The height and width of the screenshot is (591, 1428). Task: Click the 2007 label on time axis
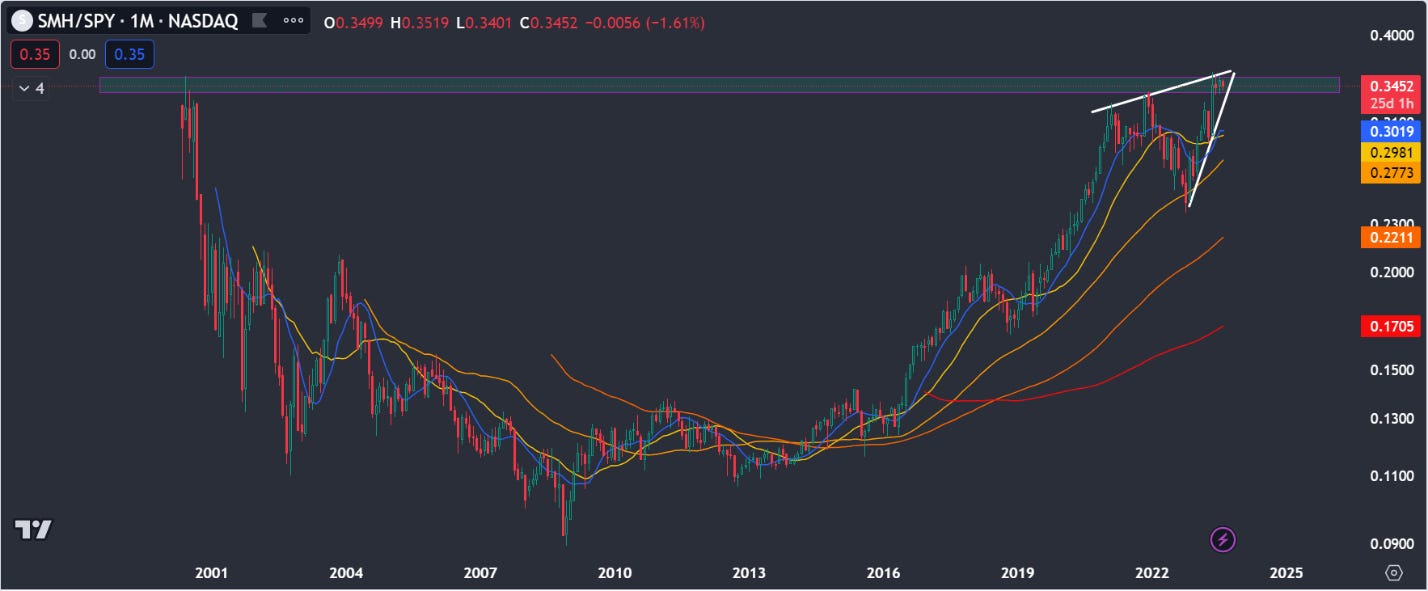click(x=481, y=574)
